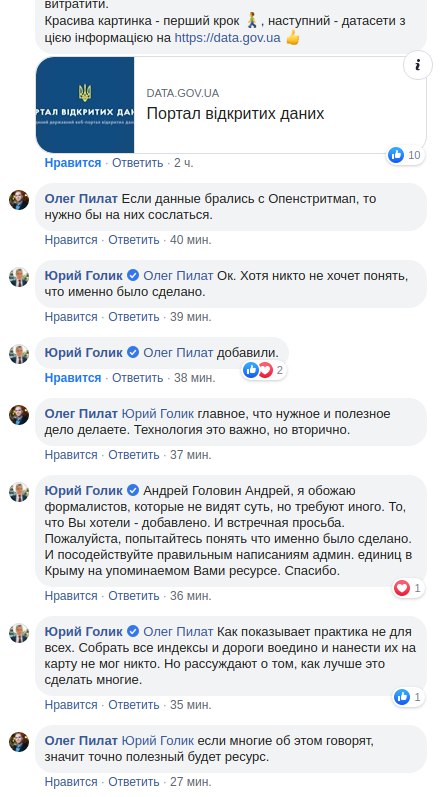Open the https://data.gov.ua hyperlink
Viewport: 447px width, 797px height.
(227, 37)
